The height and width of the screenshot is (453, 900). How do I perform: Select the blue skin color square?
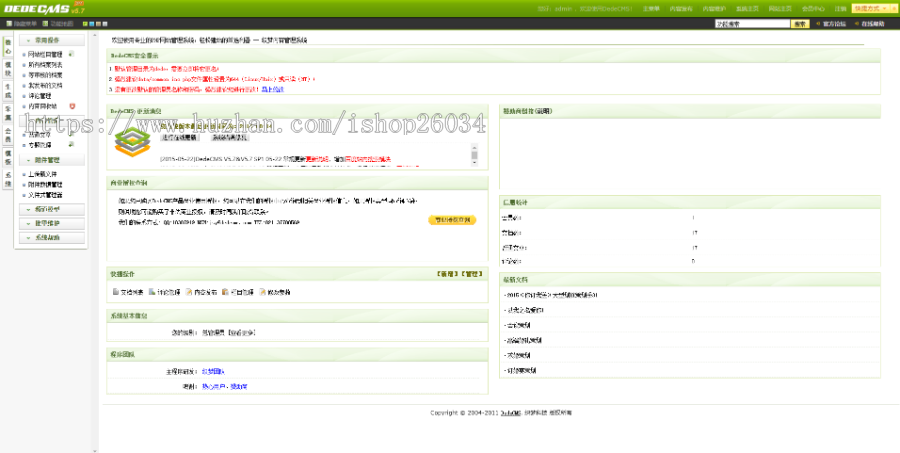[x=92, y=24]
